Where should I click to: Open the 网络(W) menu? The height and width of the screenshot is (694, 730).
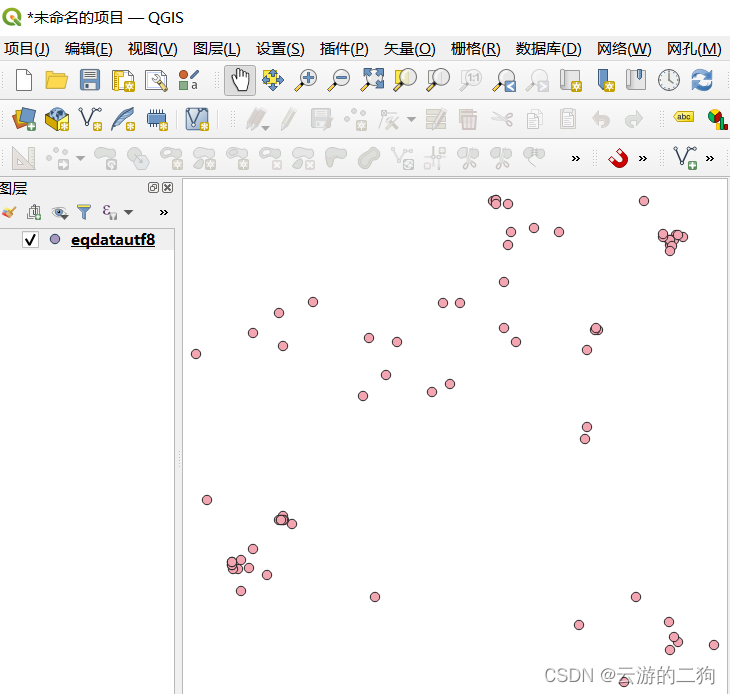624,49
